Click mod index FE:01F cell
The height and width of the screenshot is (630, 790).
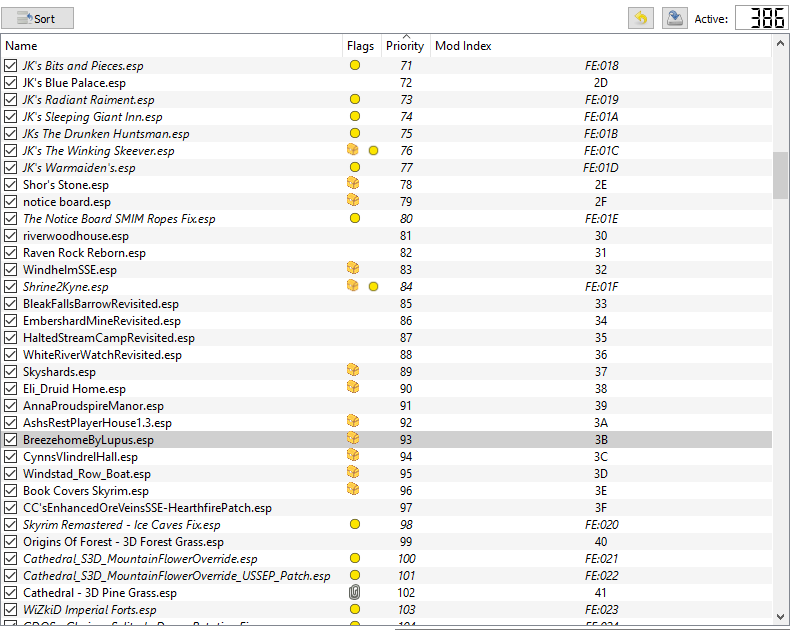click(601, 287)
